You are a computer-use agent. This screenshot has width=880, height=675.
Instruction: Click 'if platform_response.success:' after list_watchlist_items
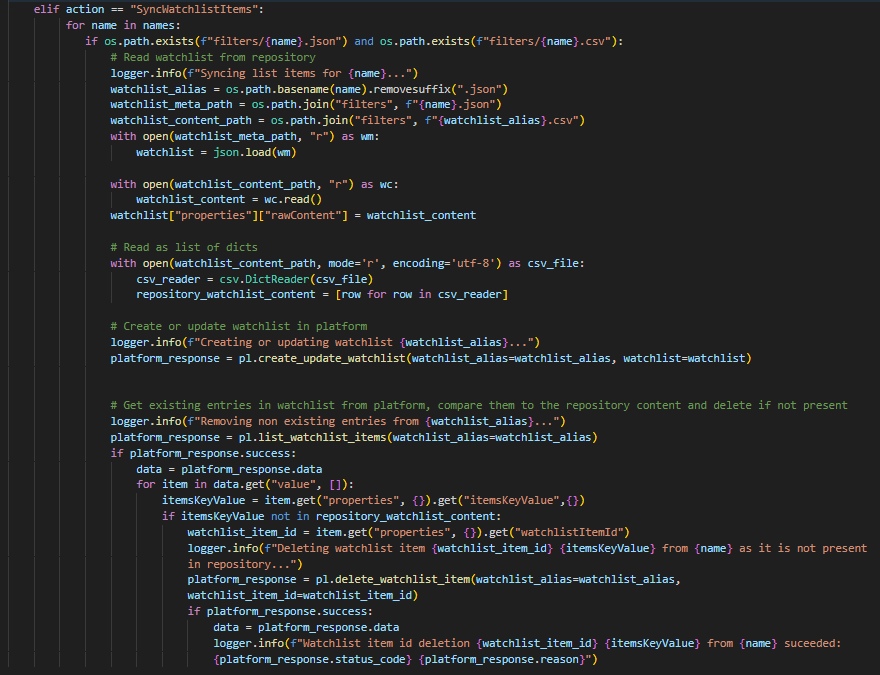point(203,453)
